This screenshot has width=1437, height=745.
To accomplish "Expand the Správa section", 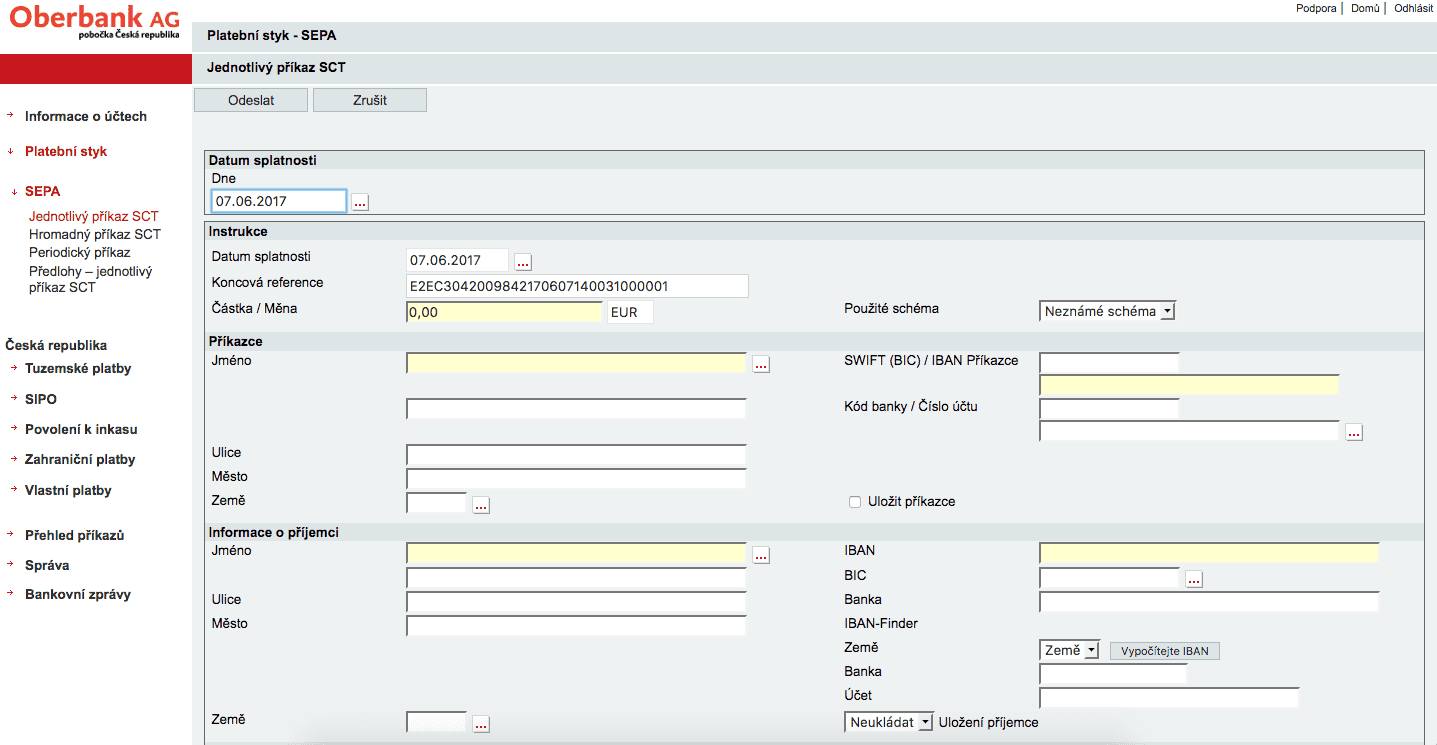I will 47,565.
